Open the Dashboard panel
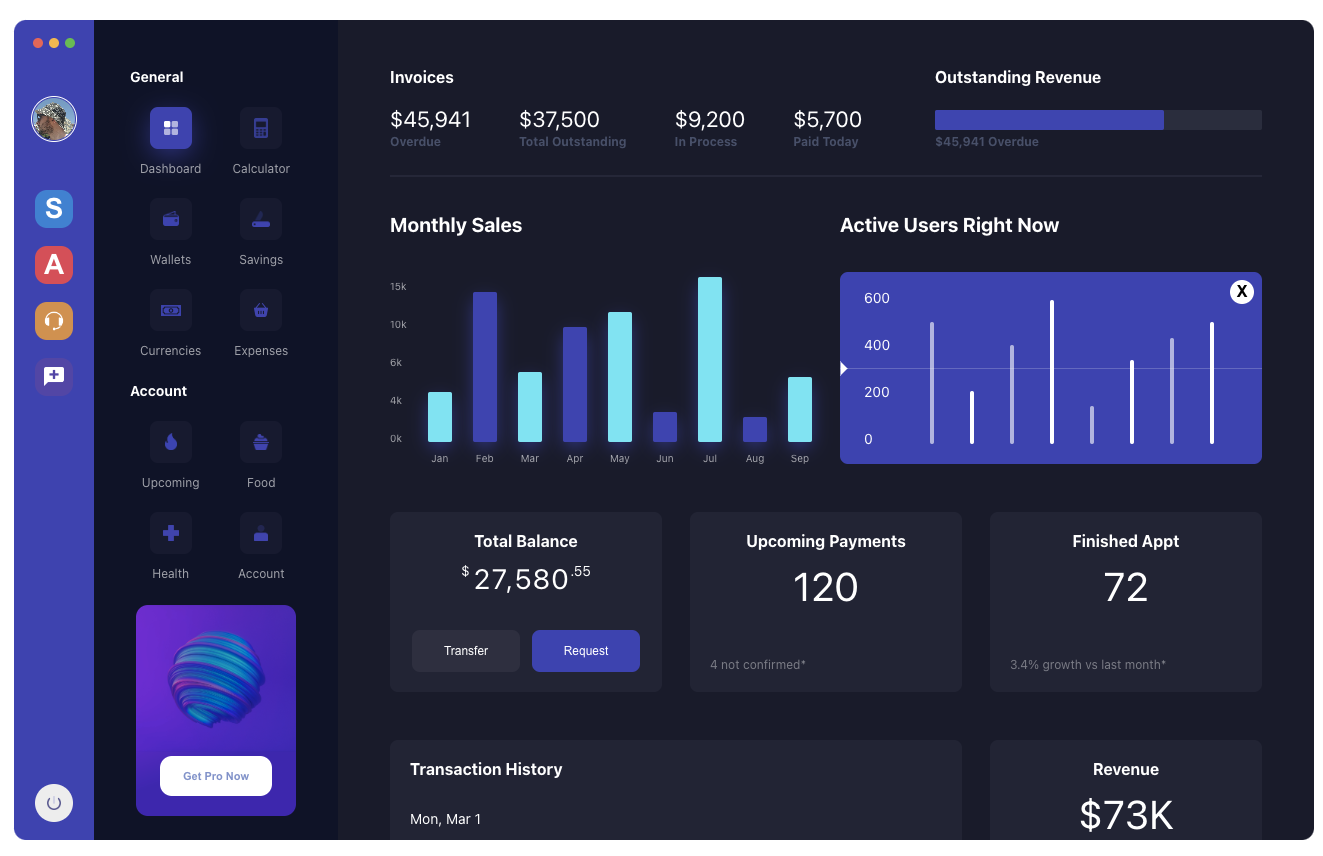Viewport: 1323px width, 856px height. point(170,127)
